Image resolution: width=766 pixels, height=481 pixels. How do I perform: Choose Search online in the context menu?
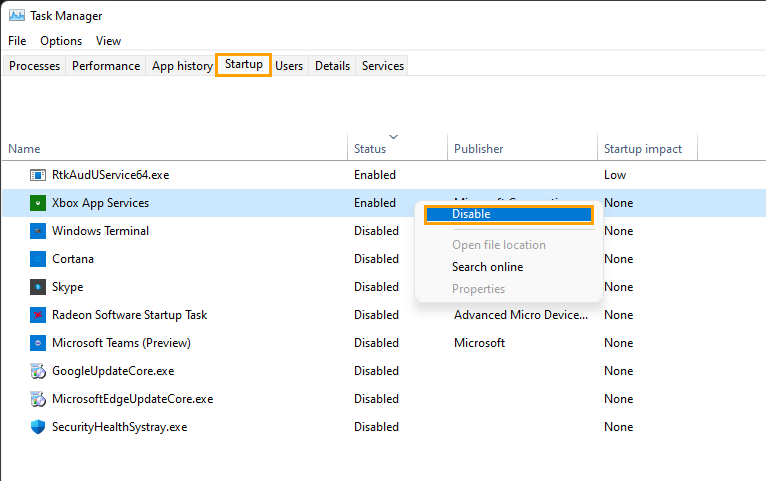tap(488, 267)
